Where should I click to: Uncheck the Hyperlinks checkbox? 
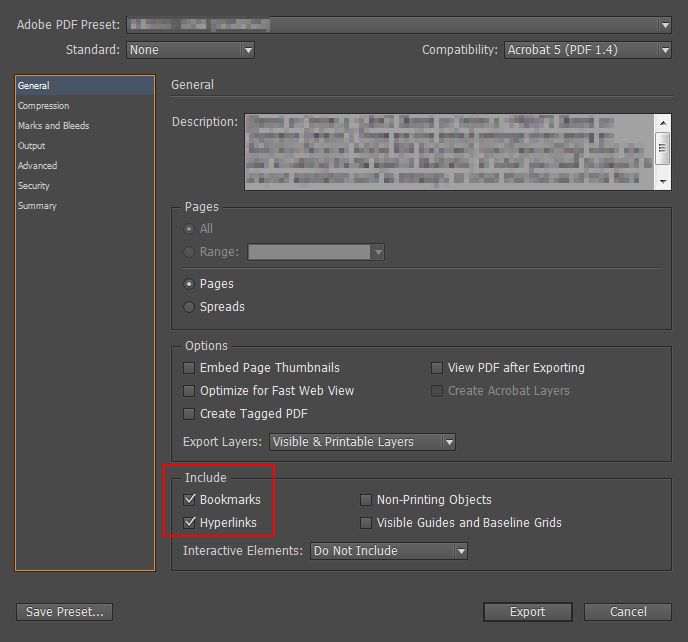pos(189,523)
